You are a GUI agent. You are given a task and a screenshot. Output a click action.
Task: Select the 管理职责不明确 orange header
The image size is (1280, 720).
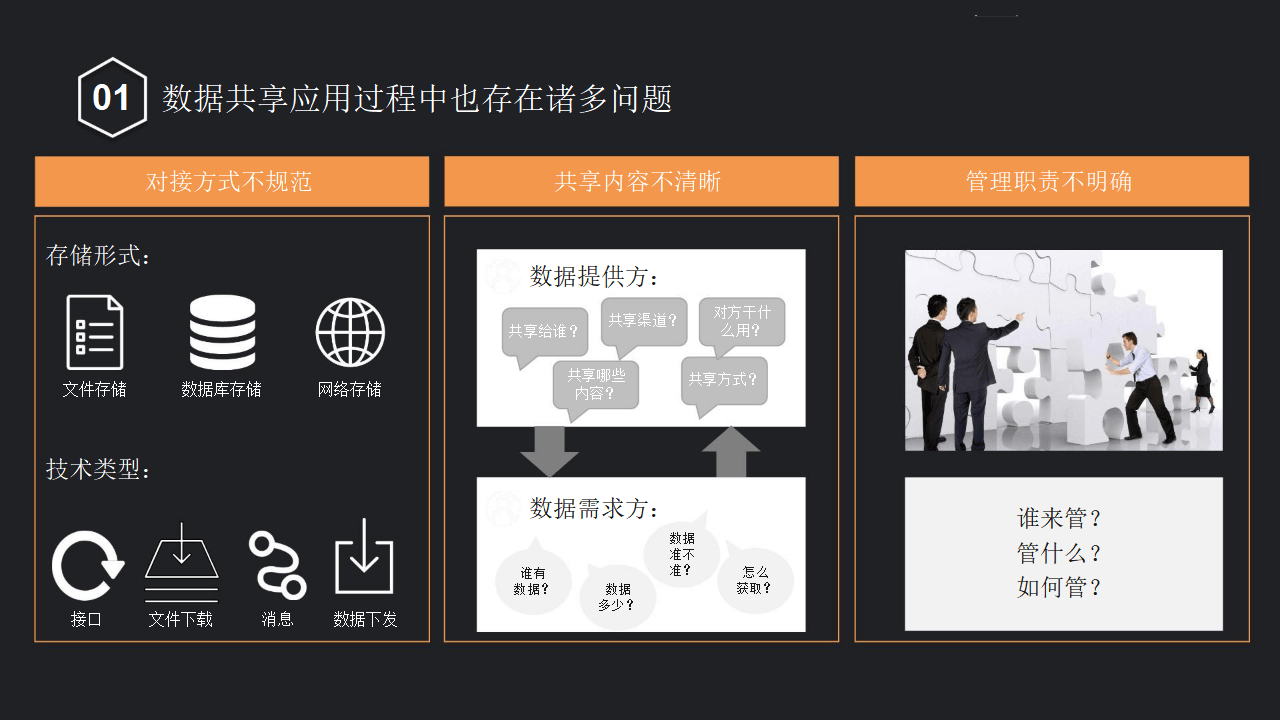coord(1052,181)
